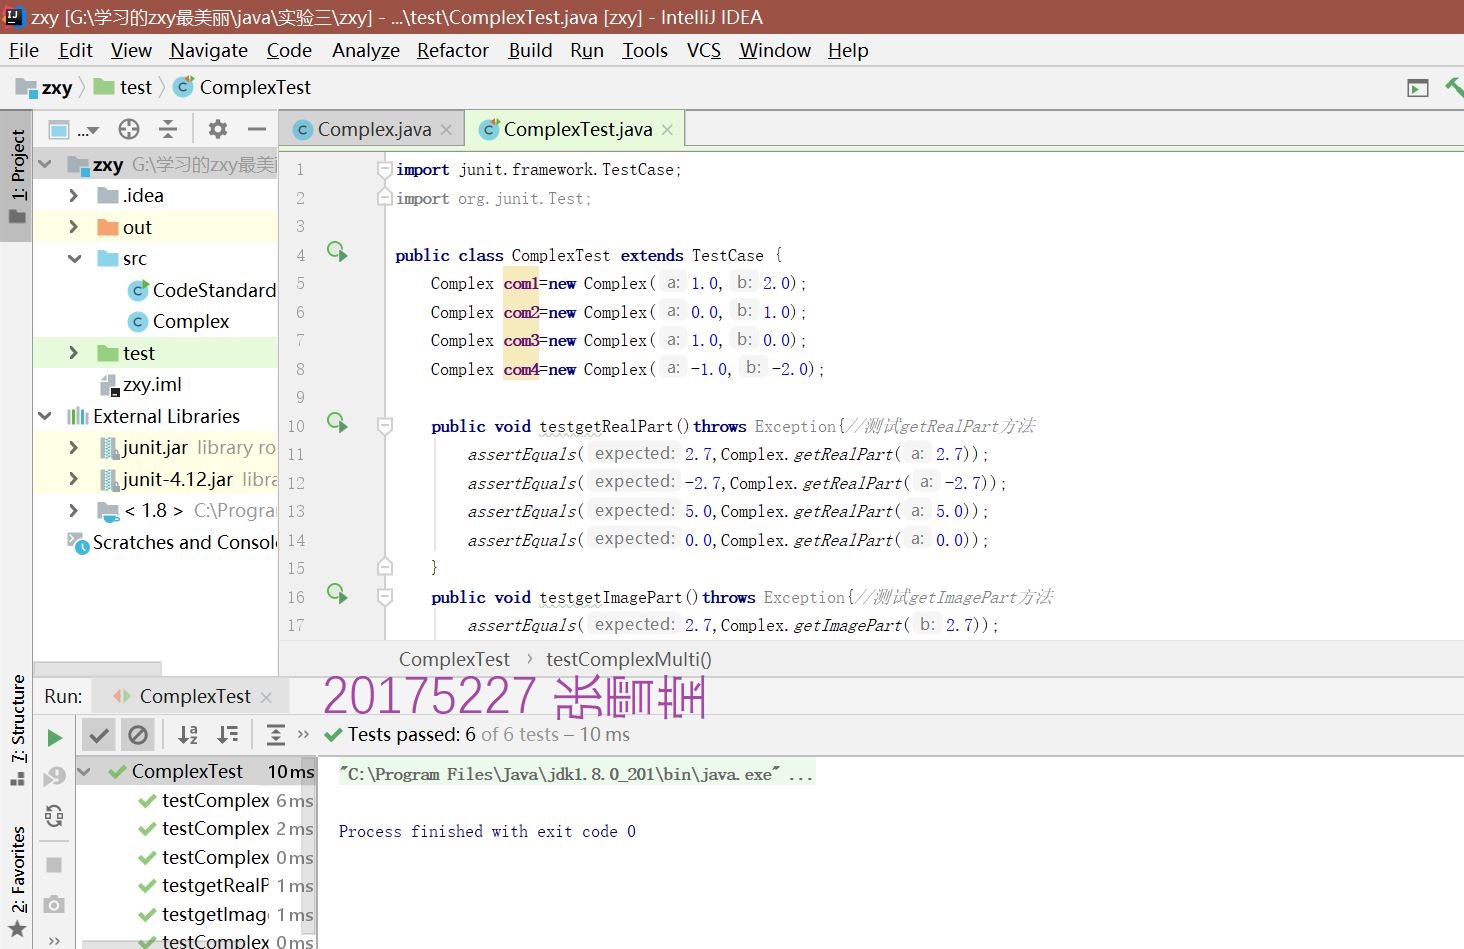Viewport: 1464px width, 949px height.
Task: Expand the .idea folder
Action: [x=73, y=195]
